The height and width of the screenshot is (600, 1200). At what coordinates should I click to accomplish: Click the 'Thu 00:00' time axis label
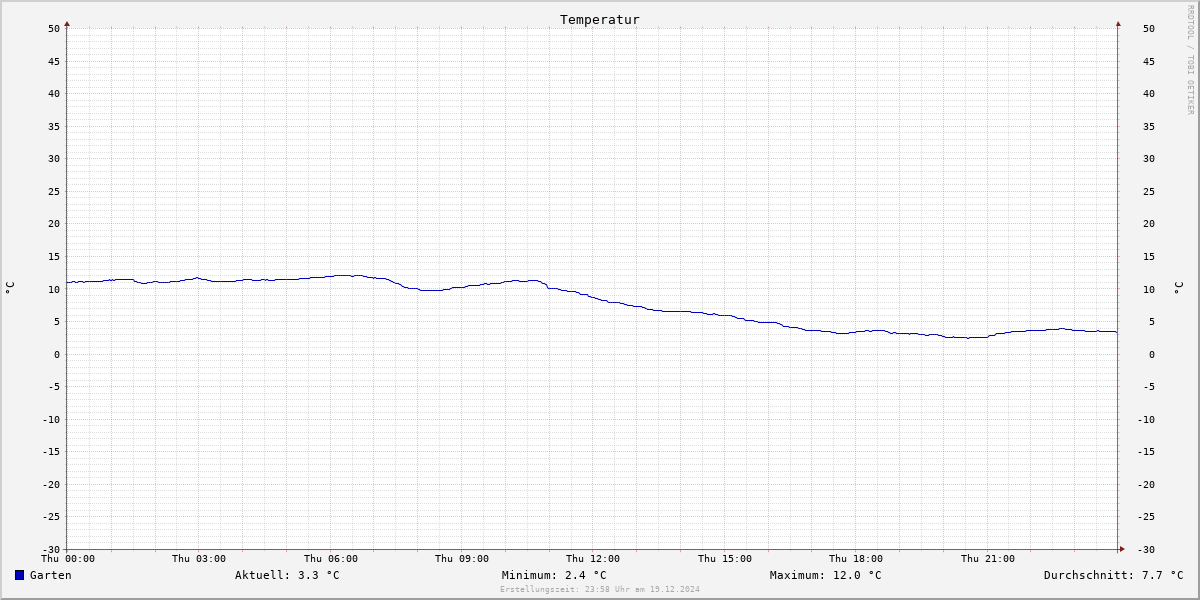click(x=68, y=559)
